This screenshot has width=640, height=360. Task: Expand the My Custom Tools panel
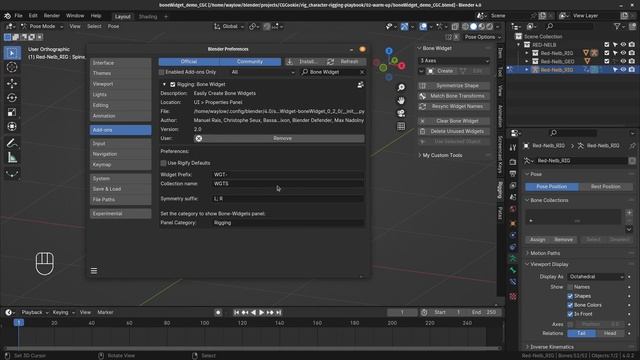pyautogui.click(x=442, y=156)
